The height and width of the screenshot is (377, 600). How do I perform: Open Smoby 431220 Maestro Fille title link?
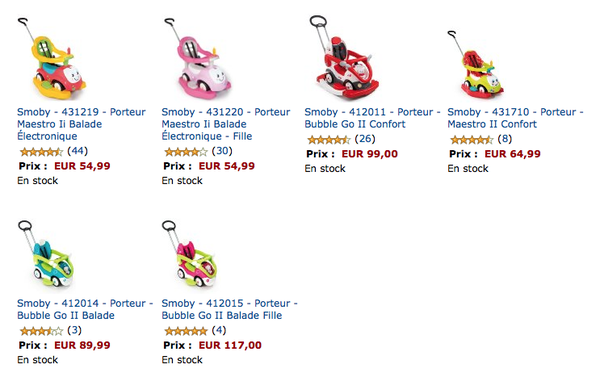(x=226, y=124)
